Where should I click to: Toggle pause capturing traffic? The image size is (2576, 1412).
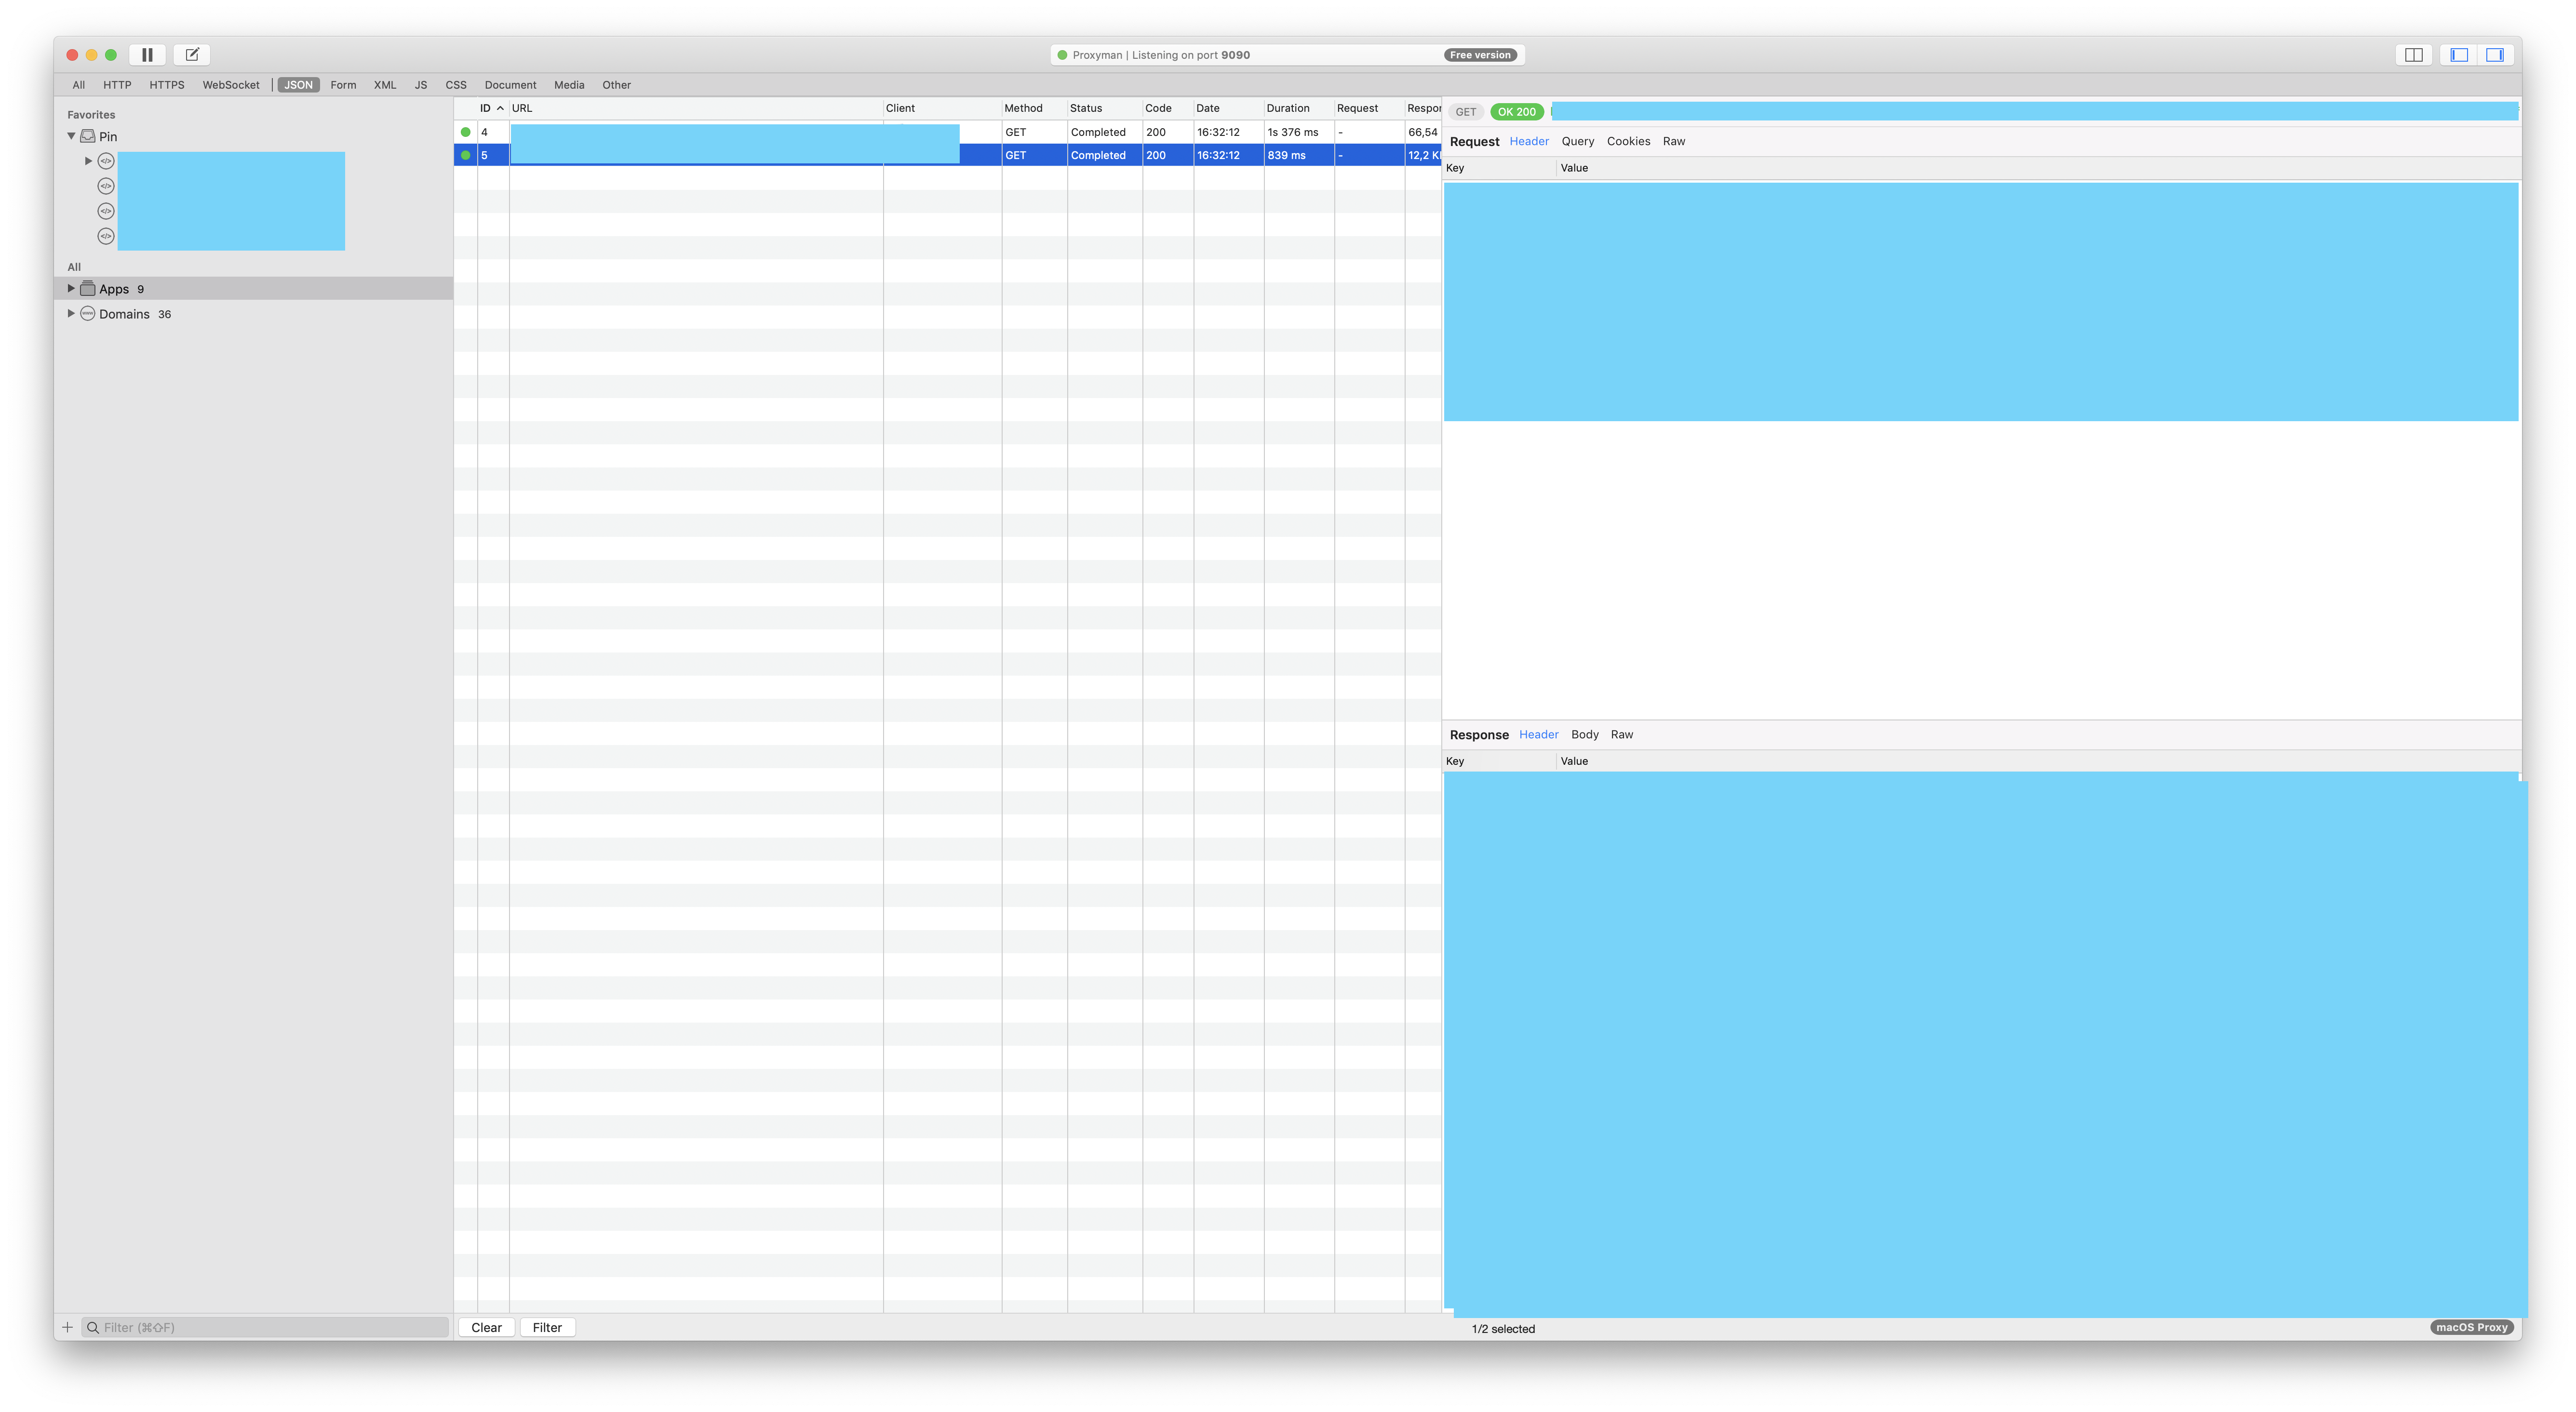pos(147,54)
